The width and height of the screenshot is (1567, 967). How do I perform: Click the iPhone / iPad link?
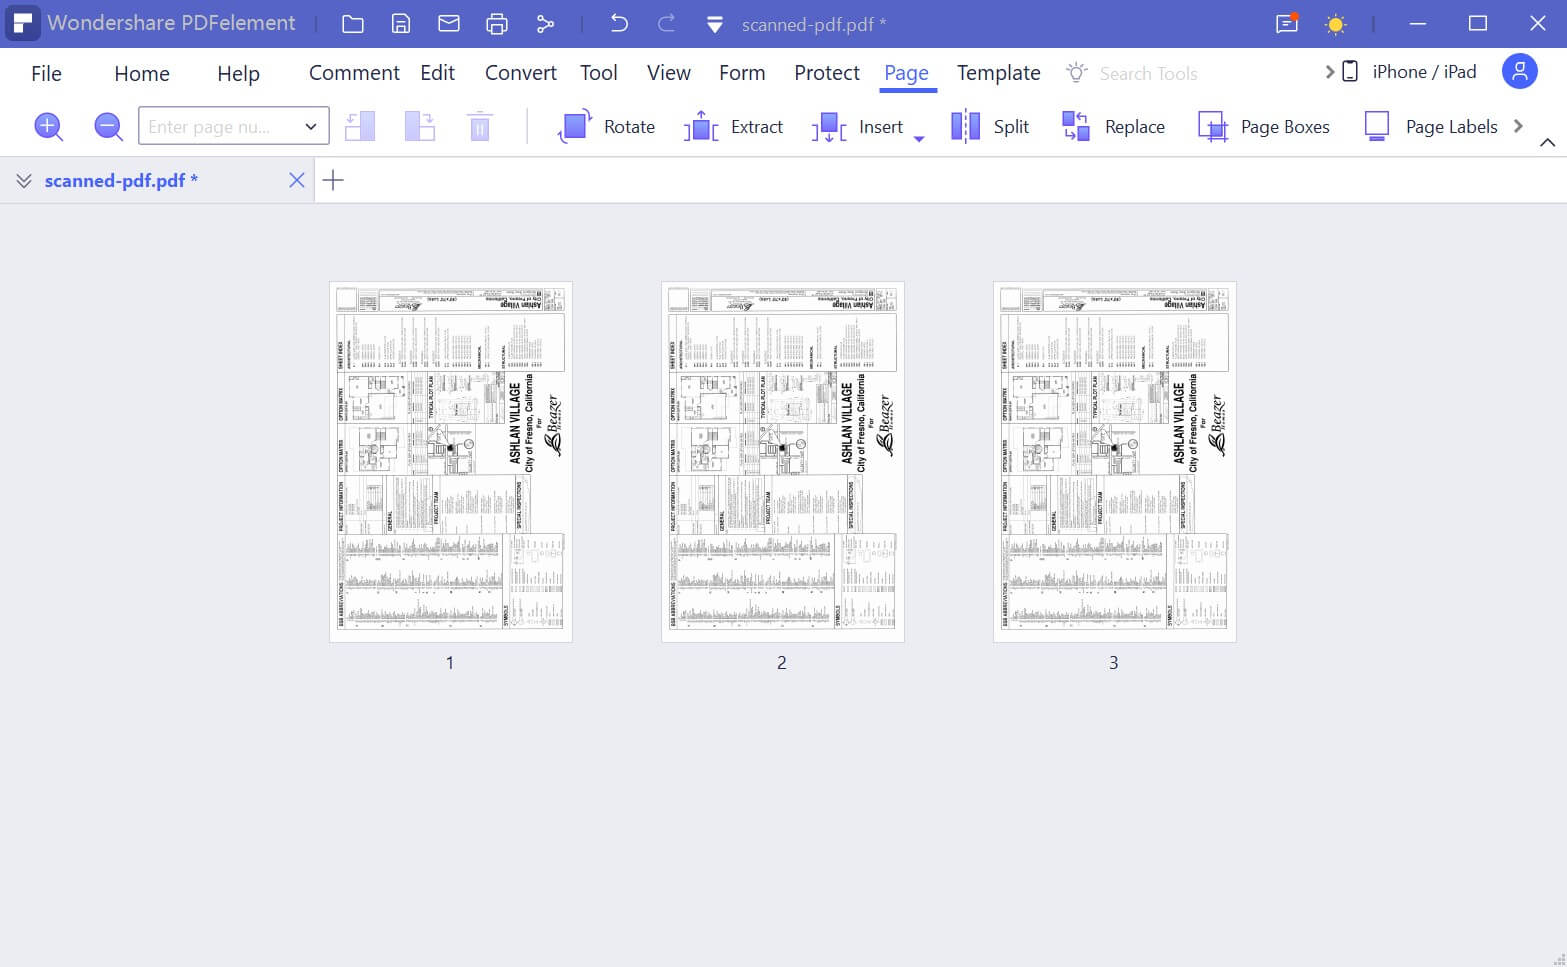tap(1424, 71)
